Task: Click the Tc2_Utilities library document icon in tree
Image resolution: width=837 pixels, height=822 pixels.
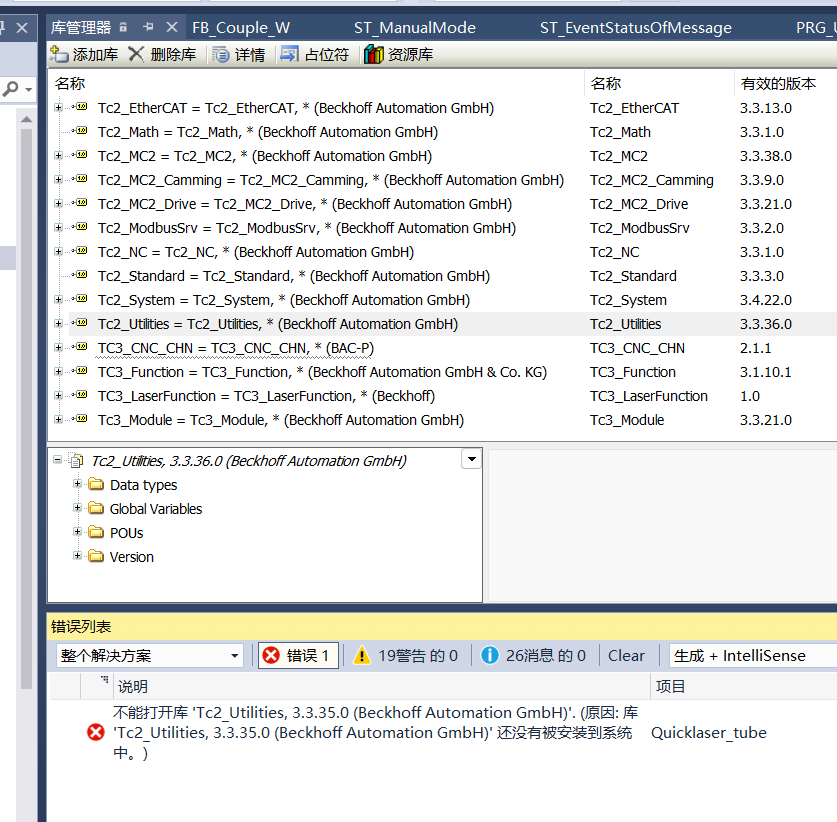Action: click(x=77, y=460)
